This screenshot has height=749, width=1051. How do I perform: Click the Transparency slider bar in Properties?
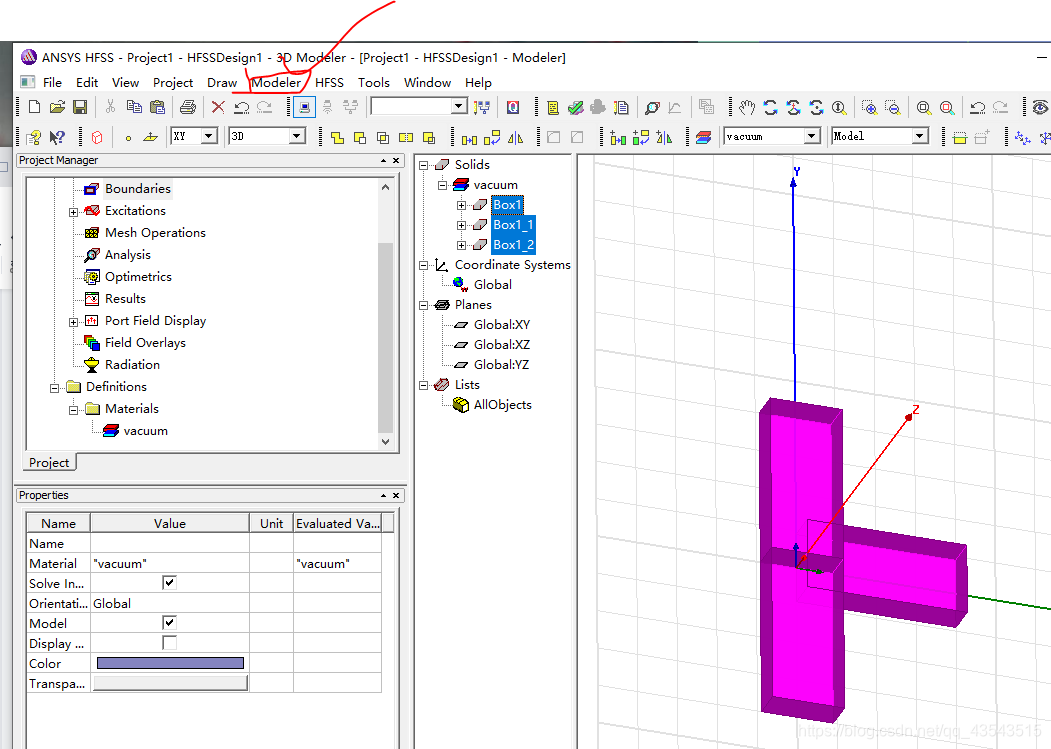click(170, 683)
